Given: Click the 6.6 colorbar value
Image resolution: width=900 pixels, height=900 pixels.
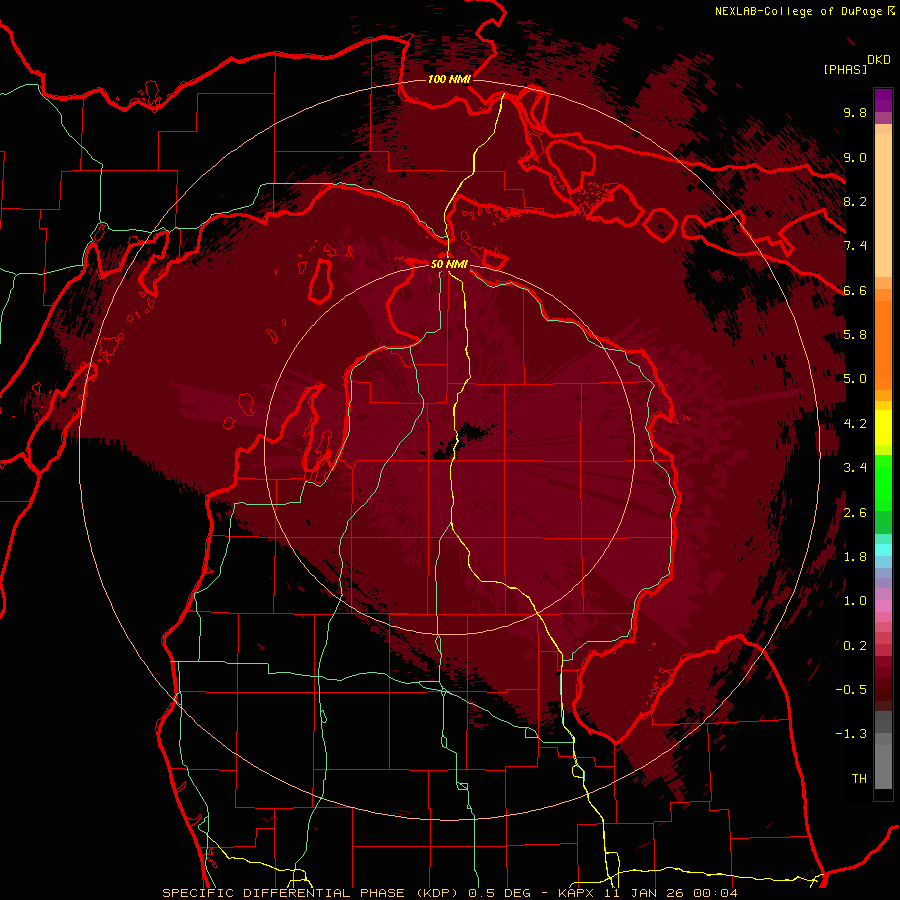Looking at the screenshot, I should (855, 290).
